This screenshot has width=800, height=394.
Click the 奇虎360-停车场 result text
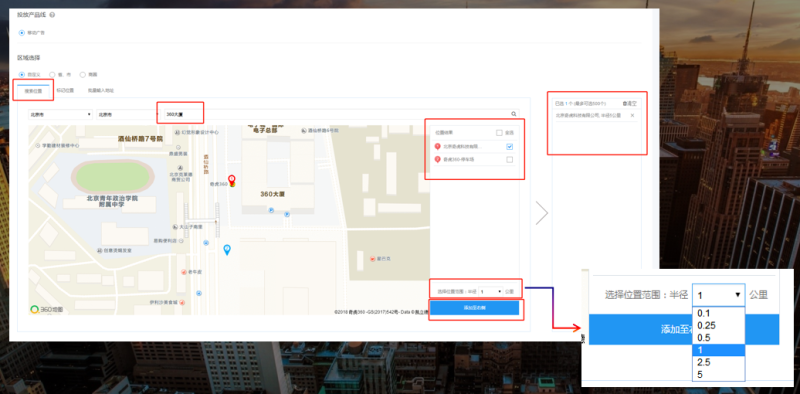point(458,160)
